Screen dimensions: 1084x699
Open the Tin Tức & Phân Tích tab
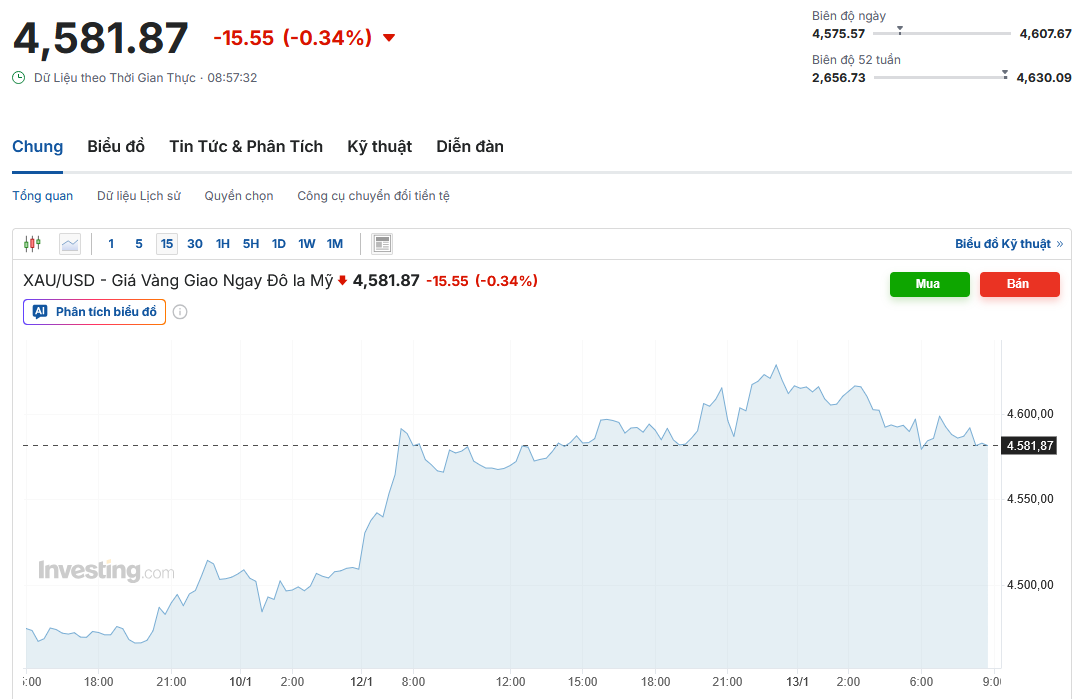[246, 146]
